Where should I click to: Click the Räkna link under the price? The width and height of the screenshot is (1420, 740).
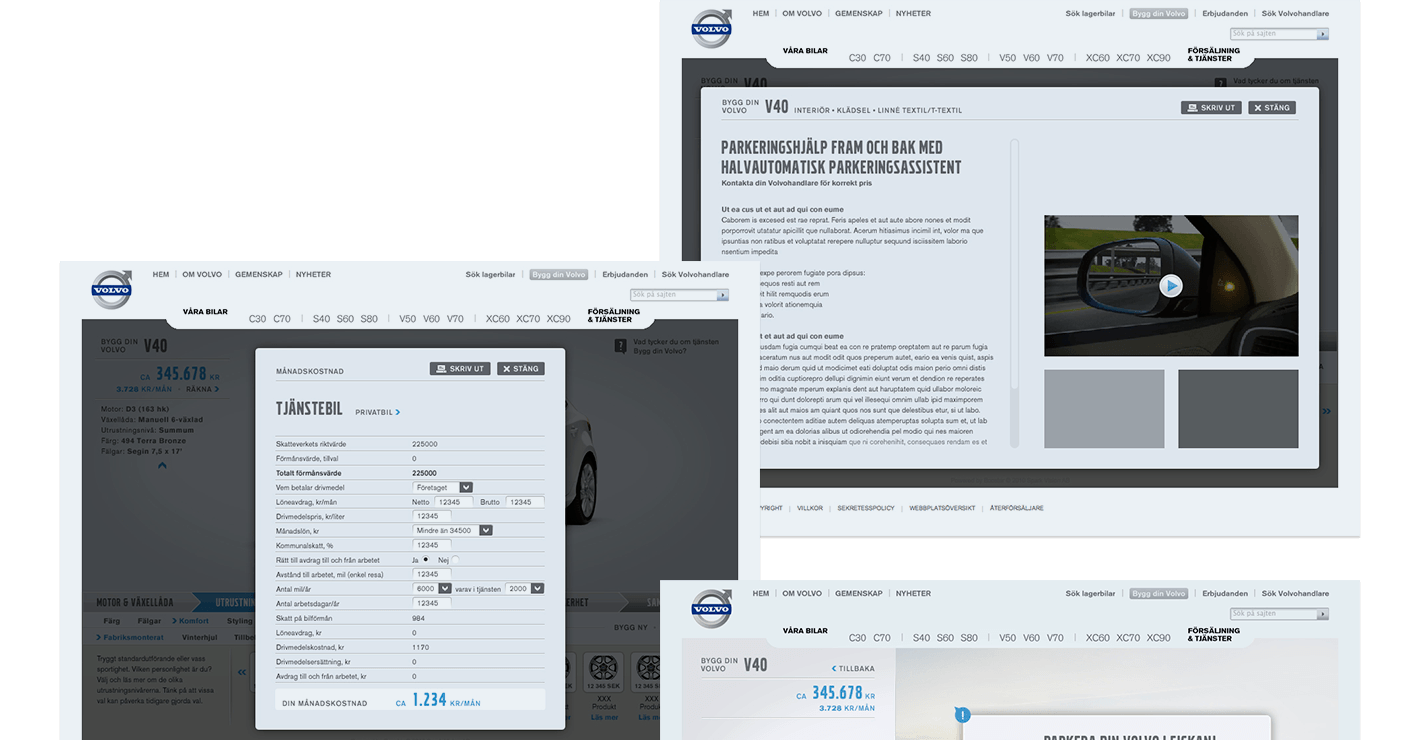(x=202, y=389)
